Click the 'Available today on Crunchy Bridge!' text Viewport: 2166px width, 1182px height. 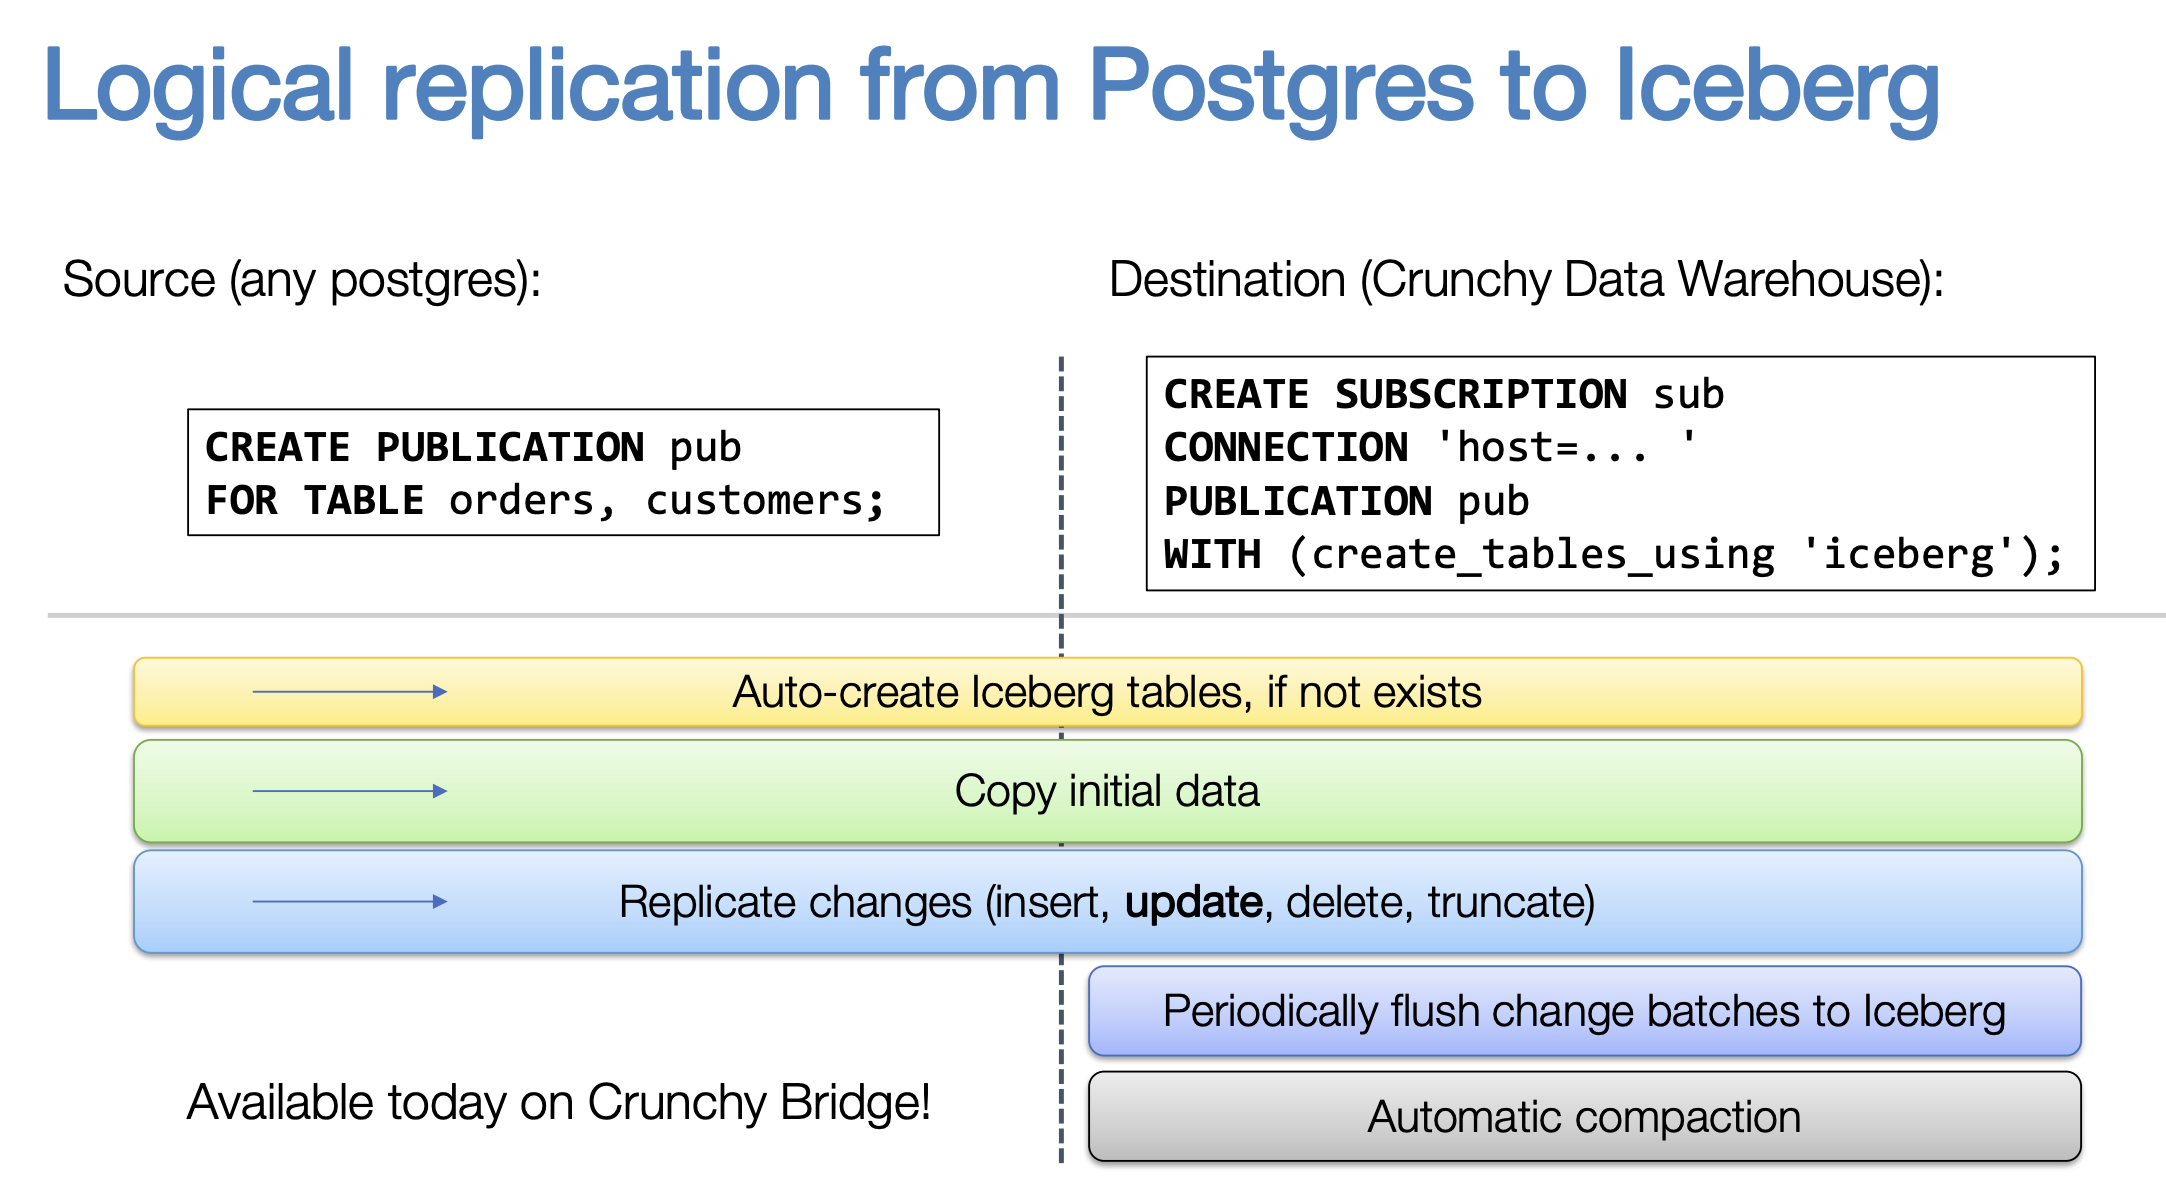coord(559,1103)
